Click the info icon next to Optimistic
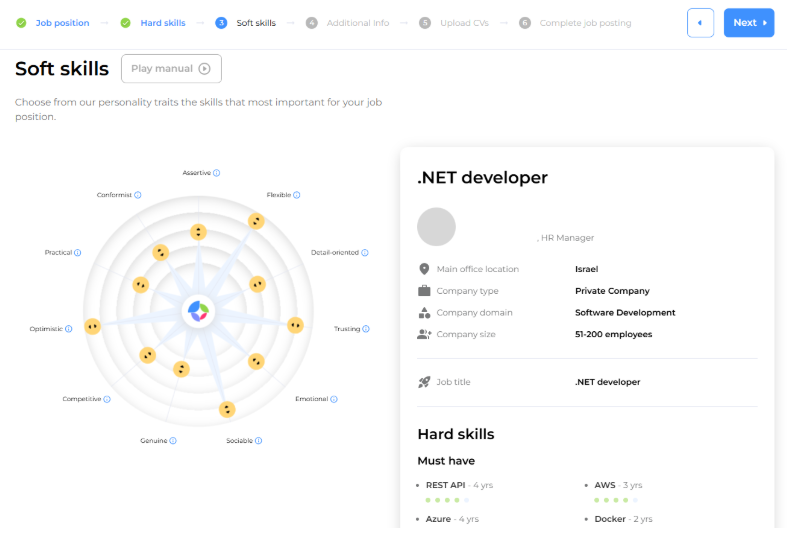Screen dimensions: 787x543 click(x=69, y=329)
